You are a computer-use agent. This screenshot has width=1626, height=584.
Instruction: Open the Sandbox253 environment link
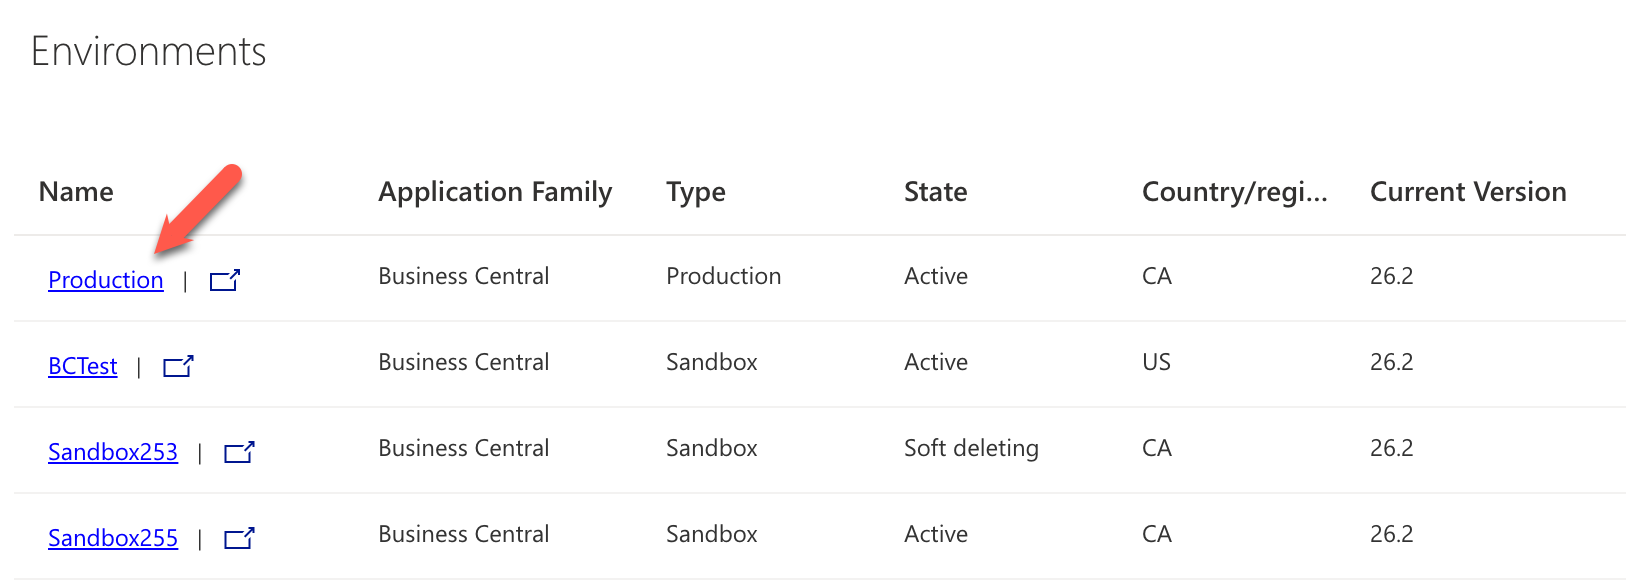click(x=113, y=452)
